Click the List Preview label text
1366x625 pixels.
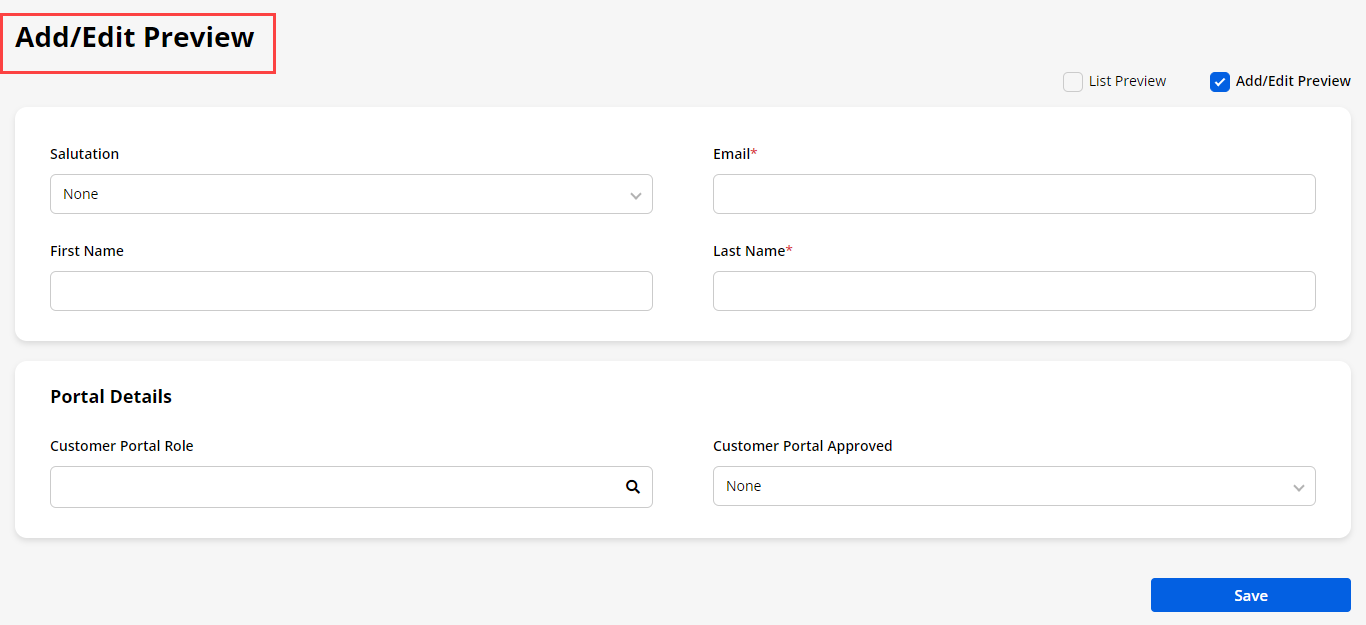click(1127, 81)
